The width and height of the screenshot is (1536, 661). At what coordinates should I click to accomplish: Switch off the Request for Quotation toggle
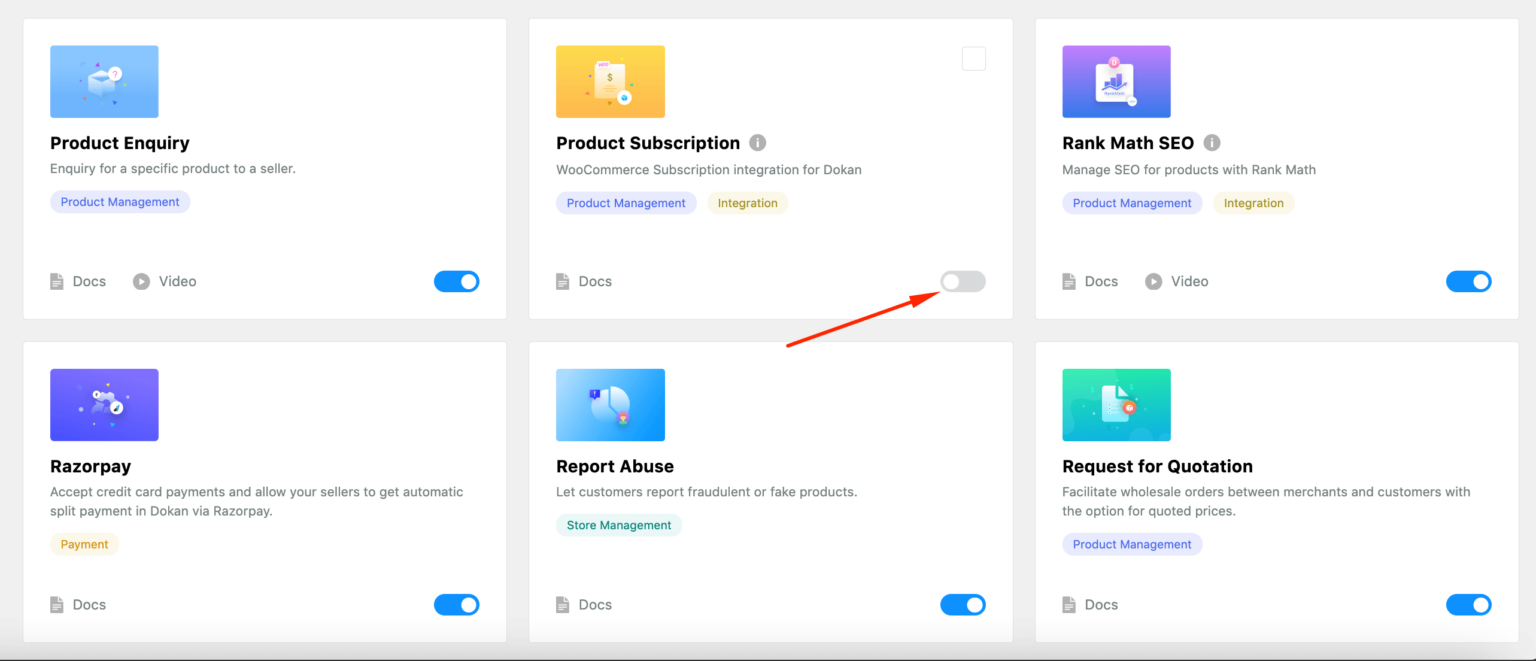coord(1469,605)
